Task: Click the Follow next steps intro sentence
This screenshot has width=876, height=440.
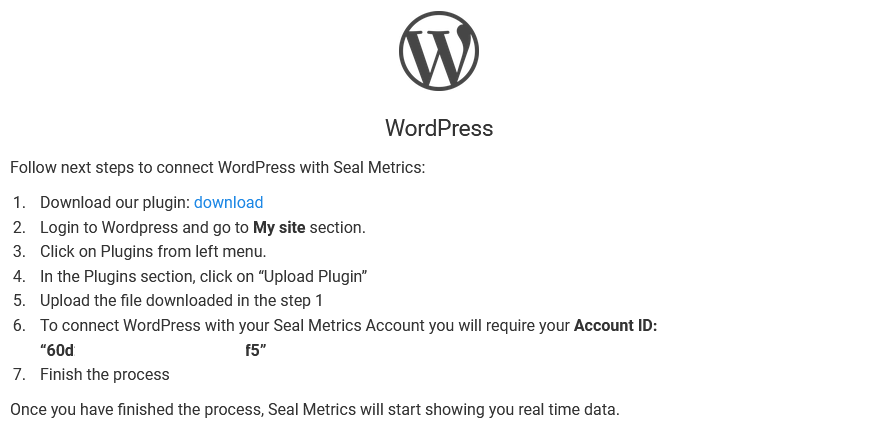Action: (x=218, y=168)
